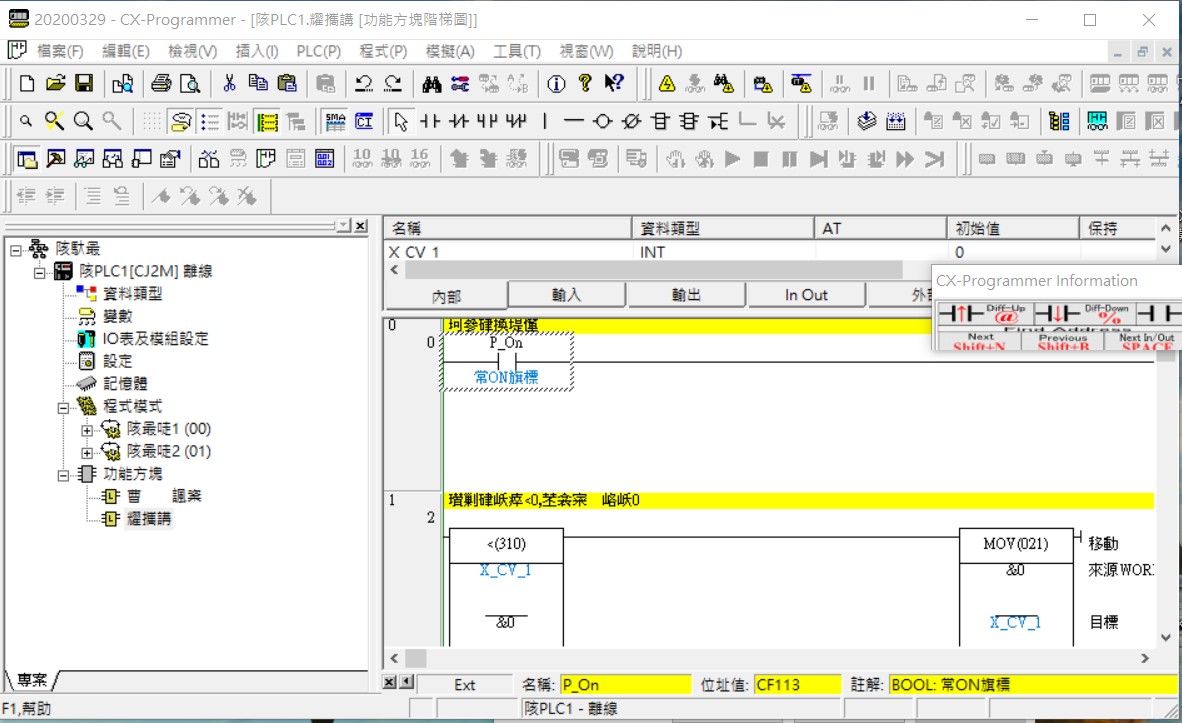This screenshot has width=1182, height=723.
Task: Click the binoculars Find icon
Action: [432, 84]
